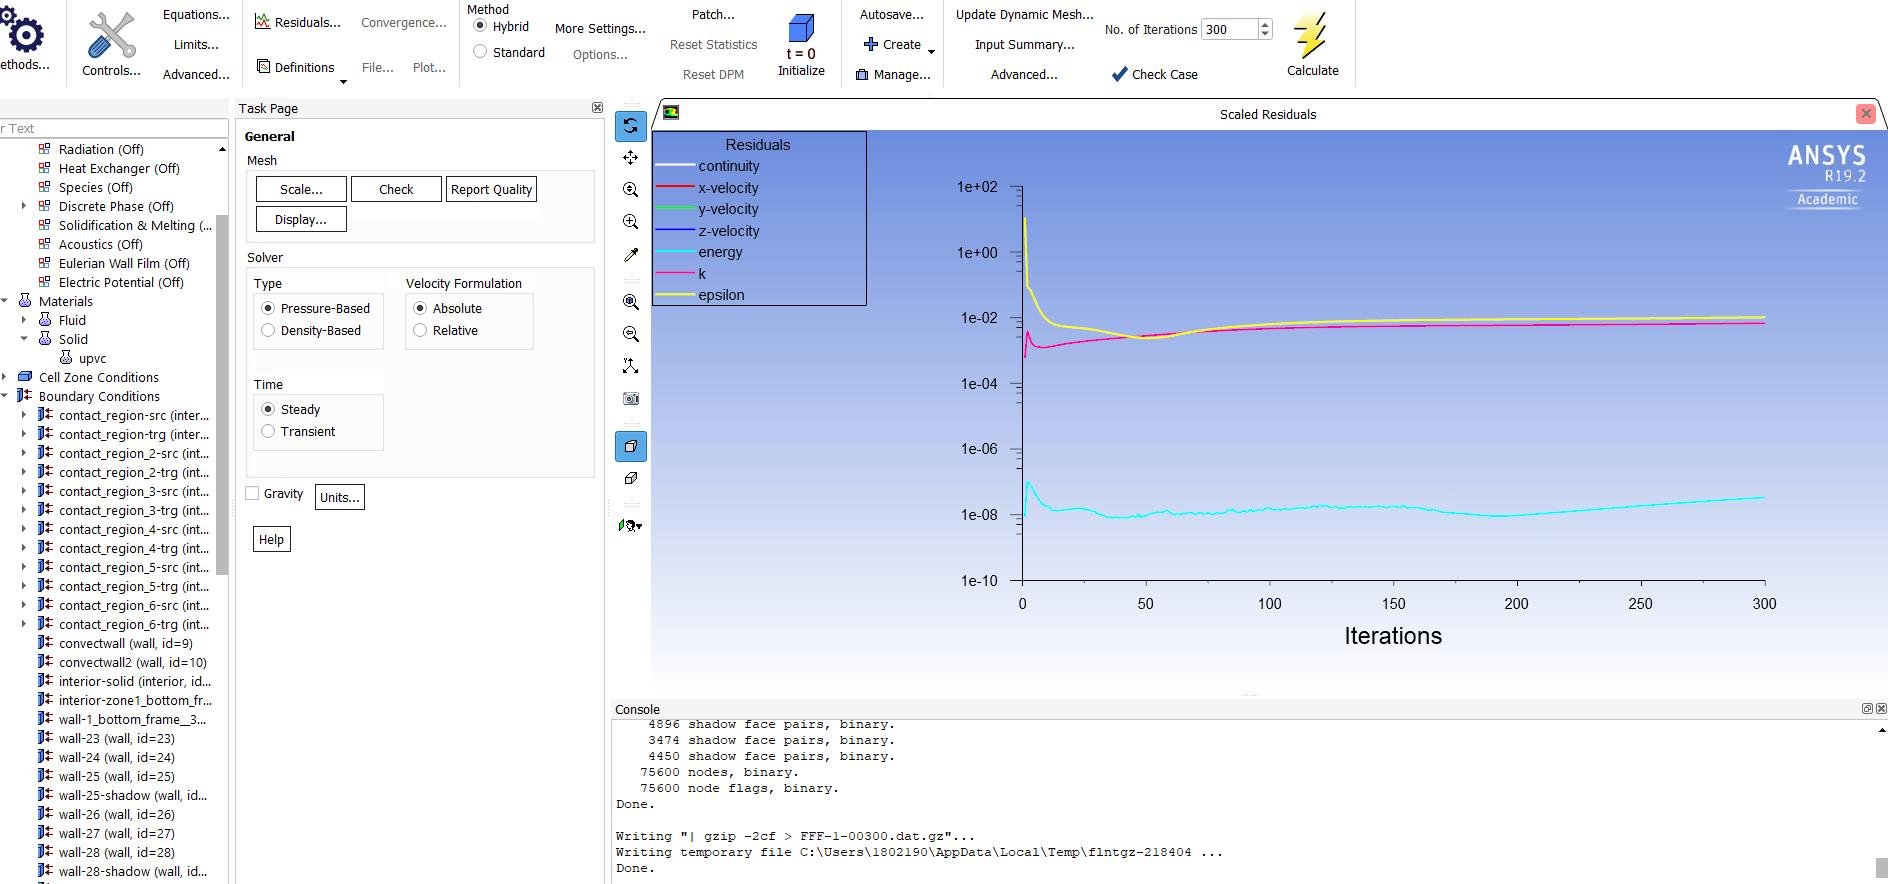Select convectwall boundary condition
The height and width of the screenshot is (884, 1888).
click(125, 643)
